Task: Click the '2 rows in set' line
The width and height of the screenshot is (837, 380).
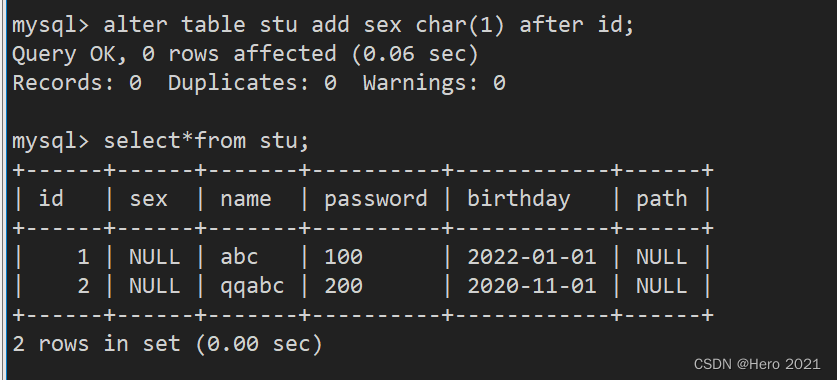Action: (168, 344)
